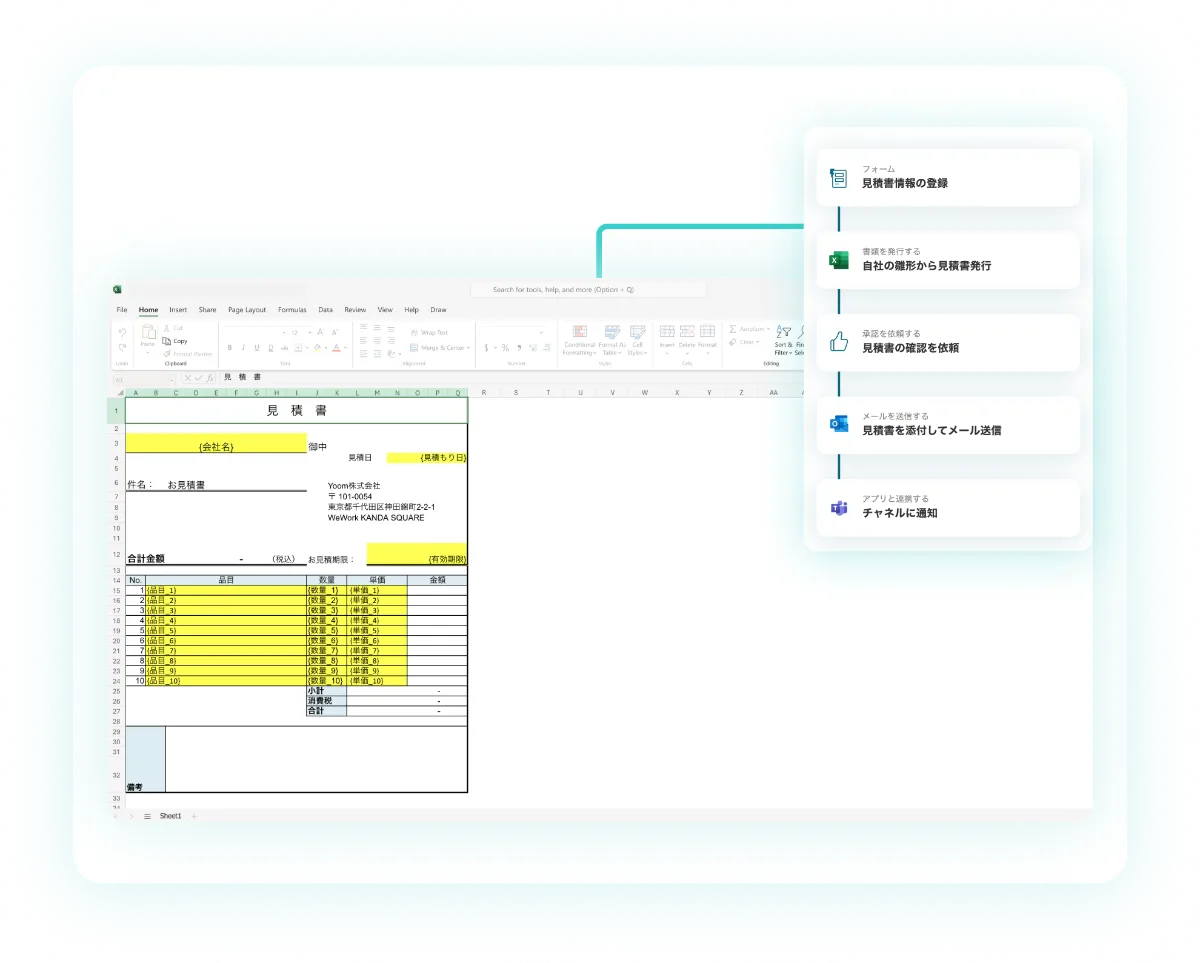The height and width of the screenshot is (963, 1200).
Task: Click the Excel app logo icon
Action: point(118,289)
